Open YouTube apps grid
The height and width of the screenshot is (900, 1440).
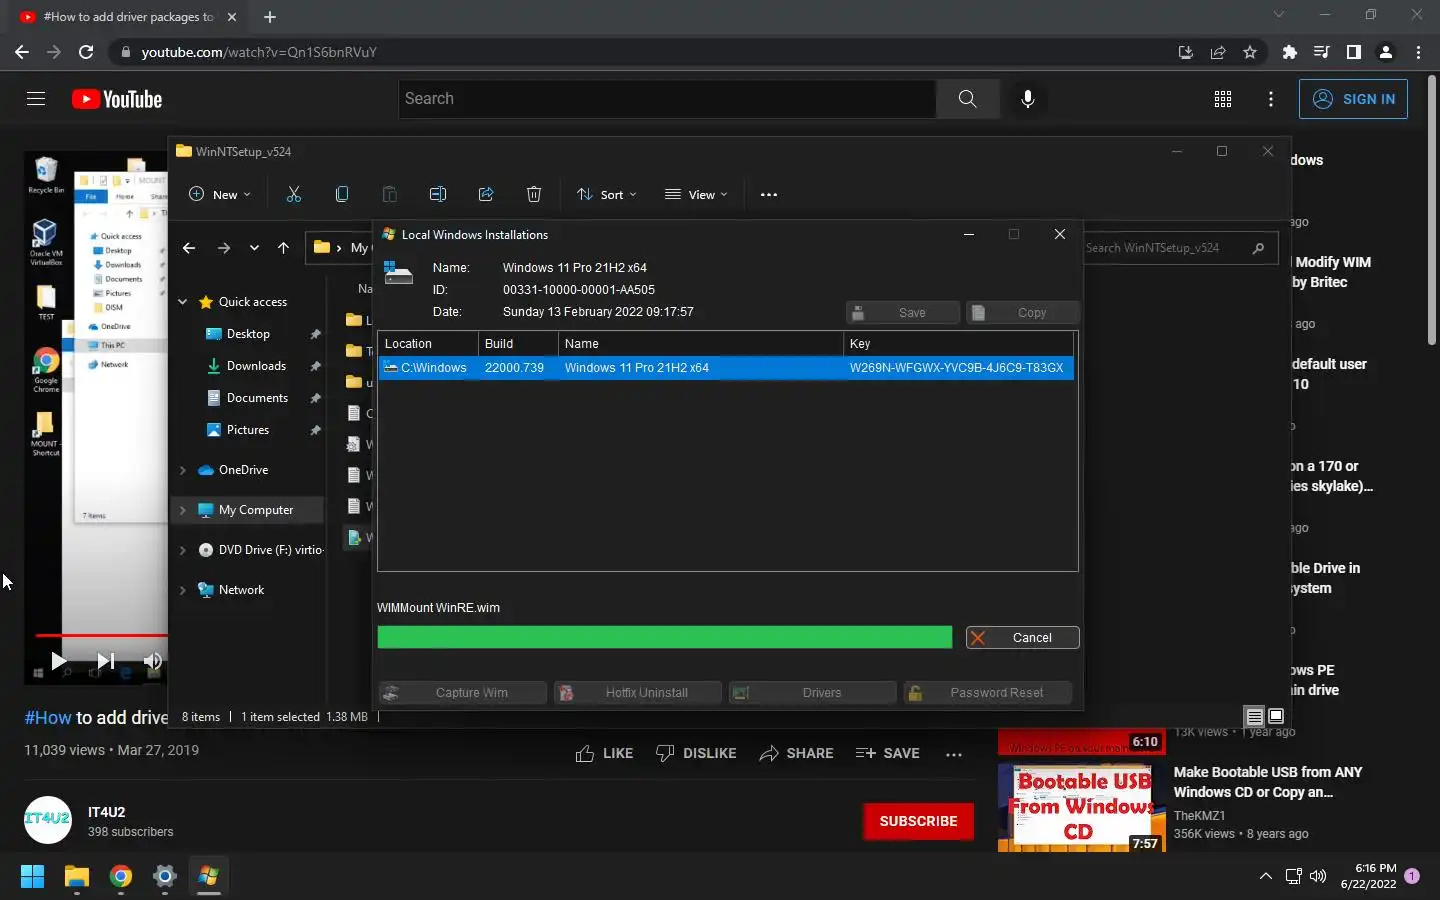point(1222,99)
